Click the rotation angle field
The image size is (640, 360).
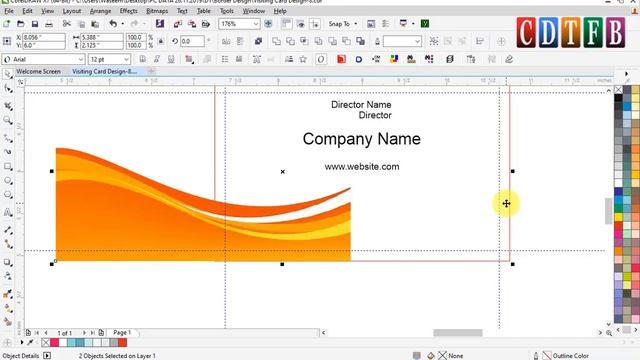coord(192,41)
